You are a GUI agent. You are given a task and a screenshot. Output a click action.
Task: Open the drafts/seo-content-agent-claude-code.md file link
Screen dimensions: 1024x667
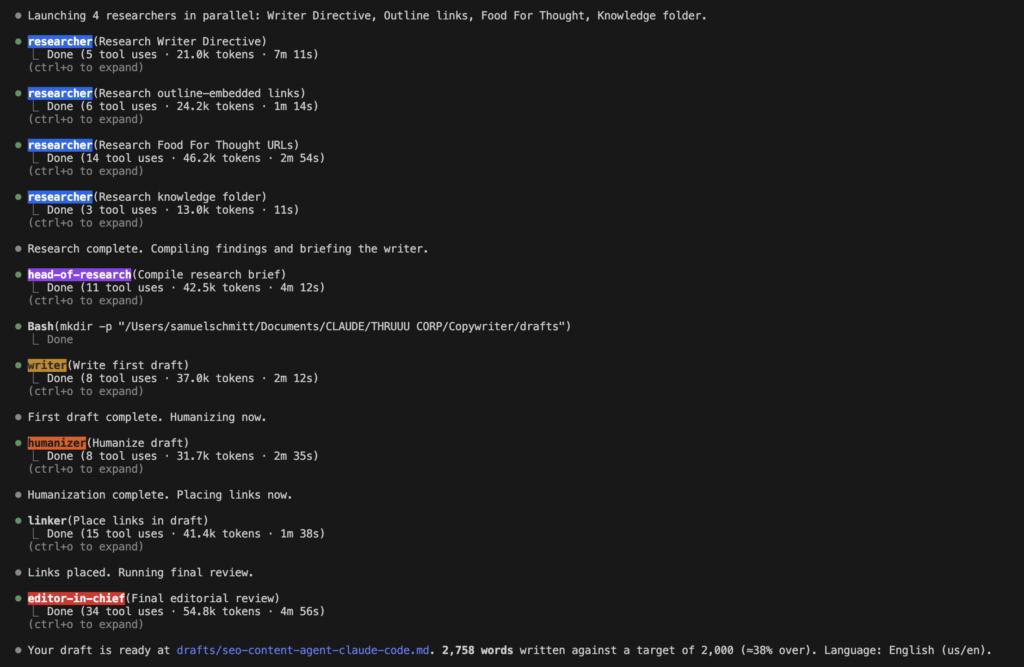click(302, 650)
